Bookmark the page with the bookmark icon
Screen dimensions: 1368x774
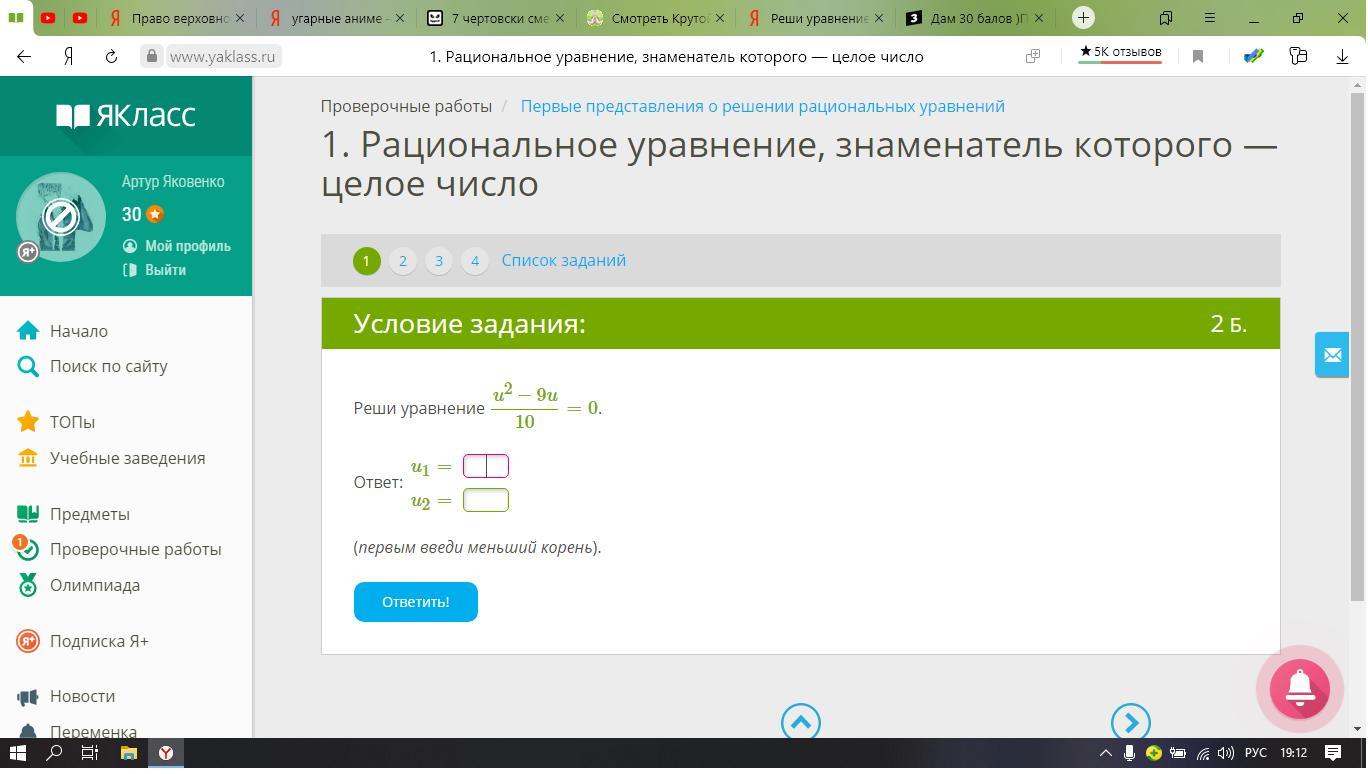click(x=1197, y=57)
